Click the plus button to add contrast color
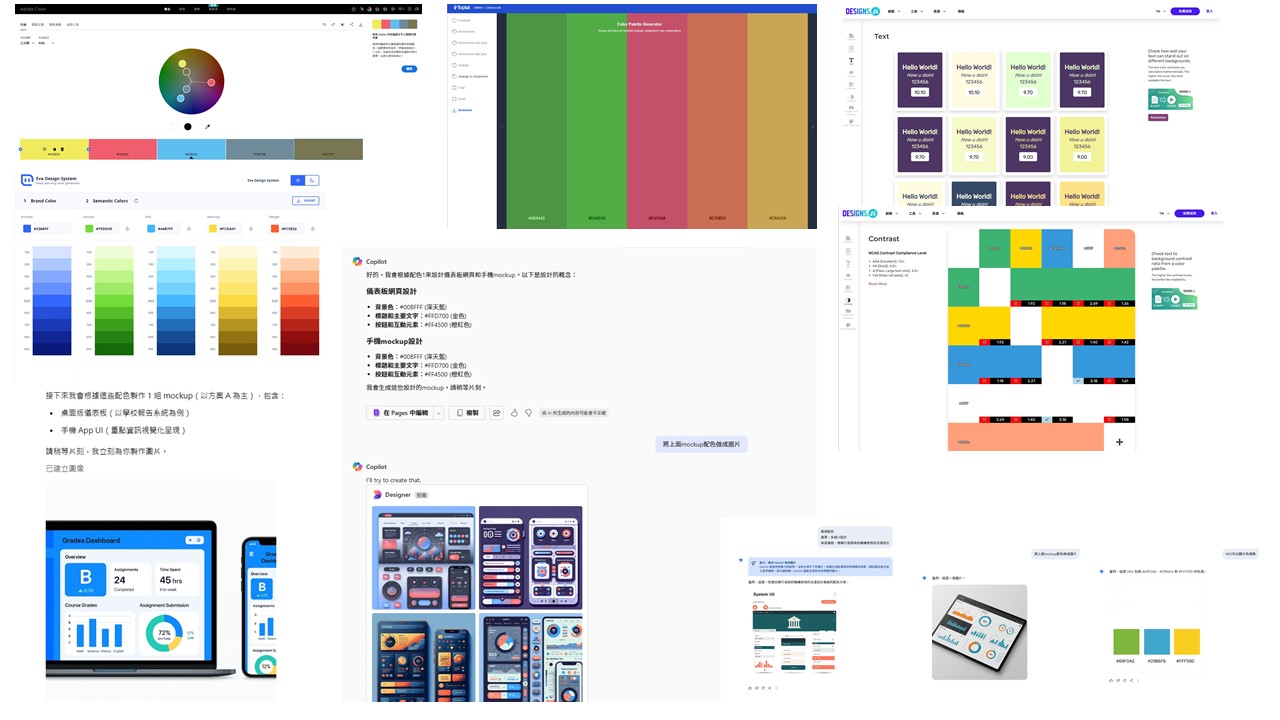Screen dimensions: 1280x720 (1119, 442)
